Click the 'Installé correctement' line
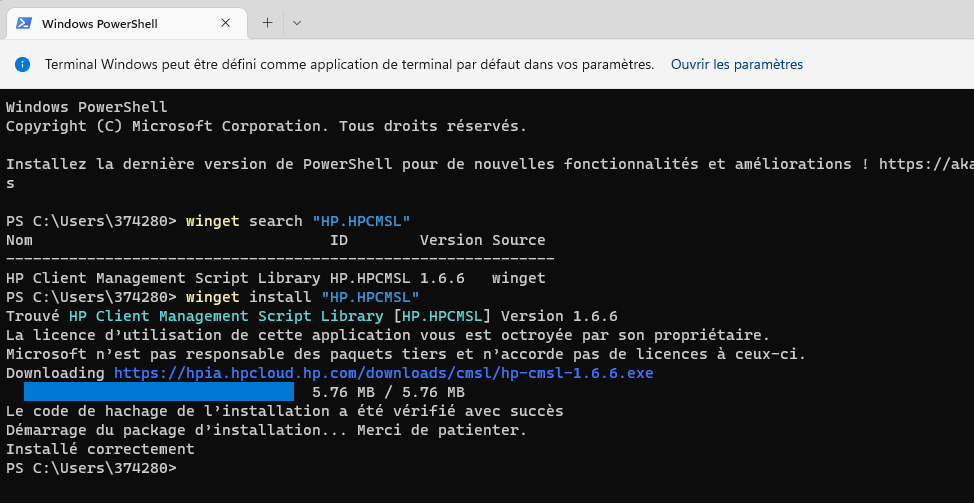 pyautogui.click(x=100, y=449)
